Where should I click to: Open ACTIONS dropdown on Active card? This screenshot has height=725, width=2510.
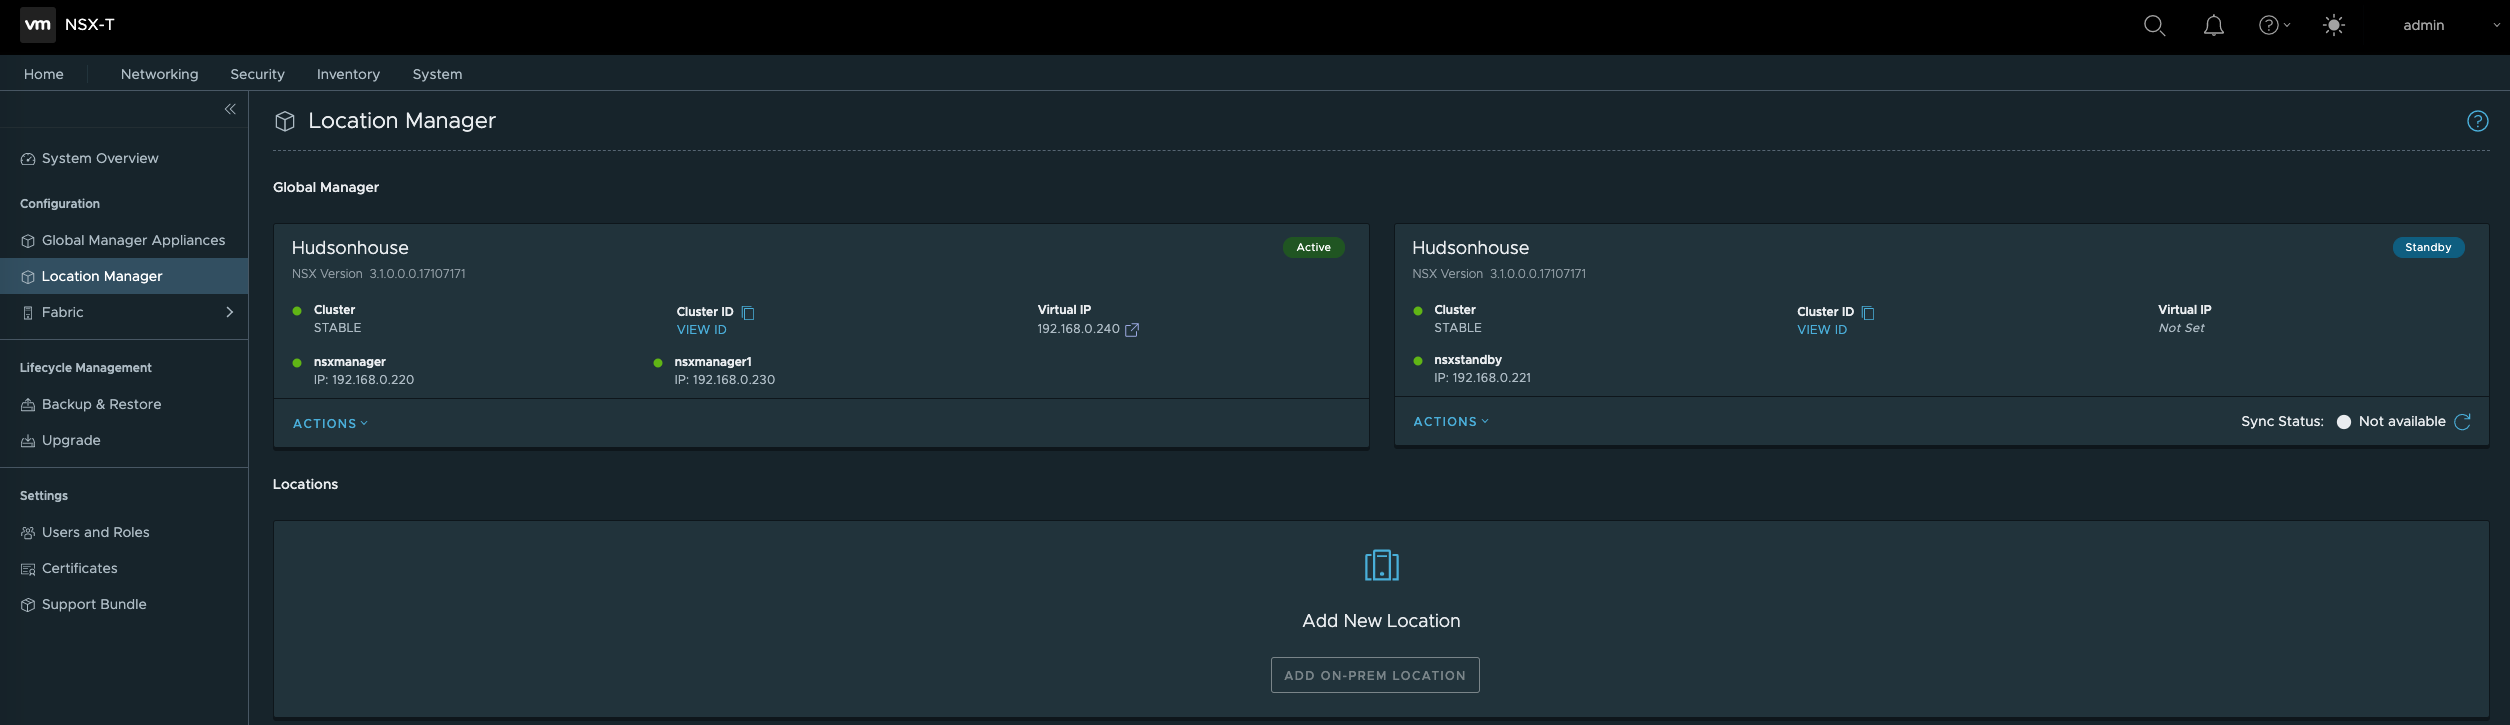[x=330, y=424]
